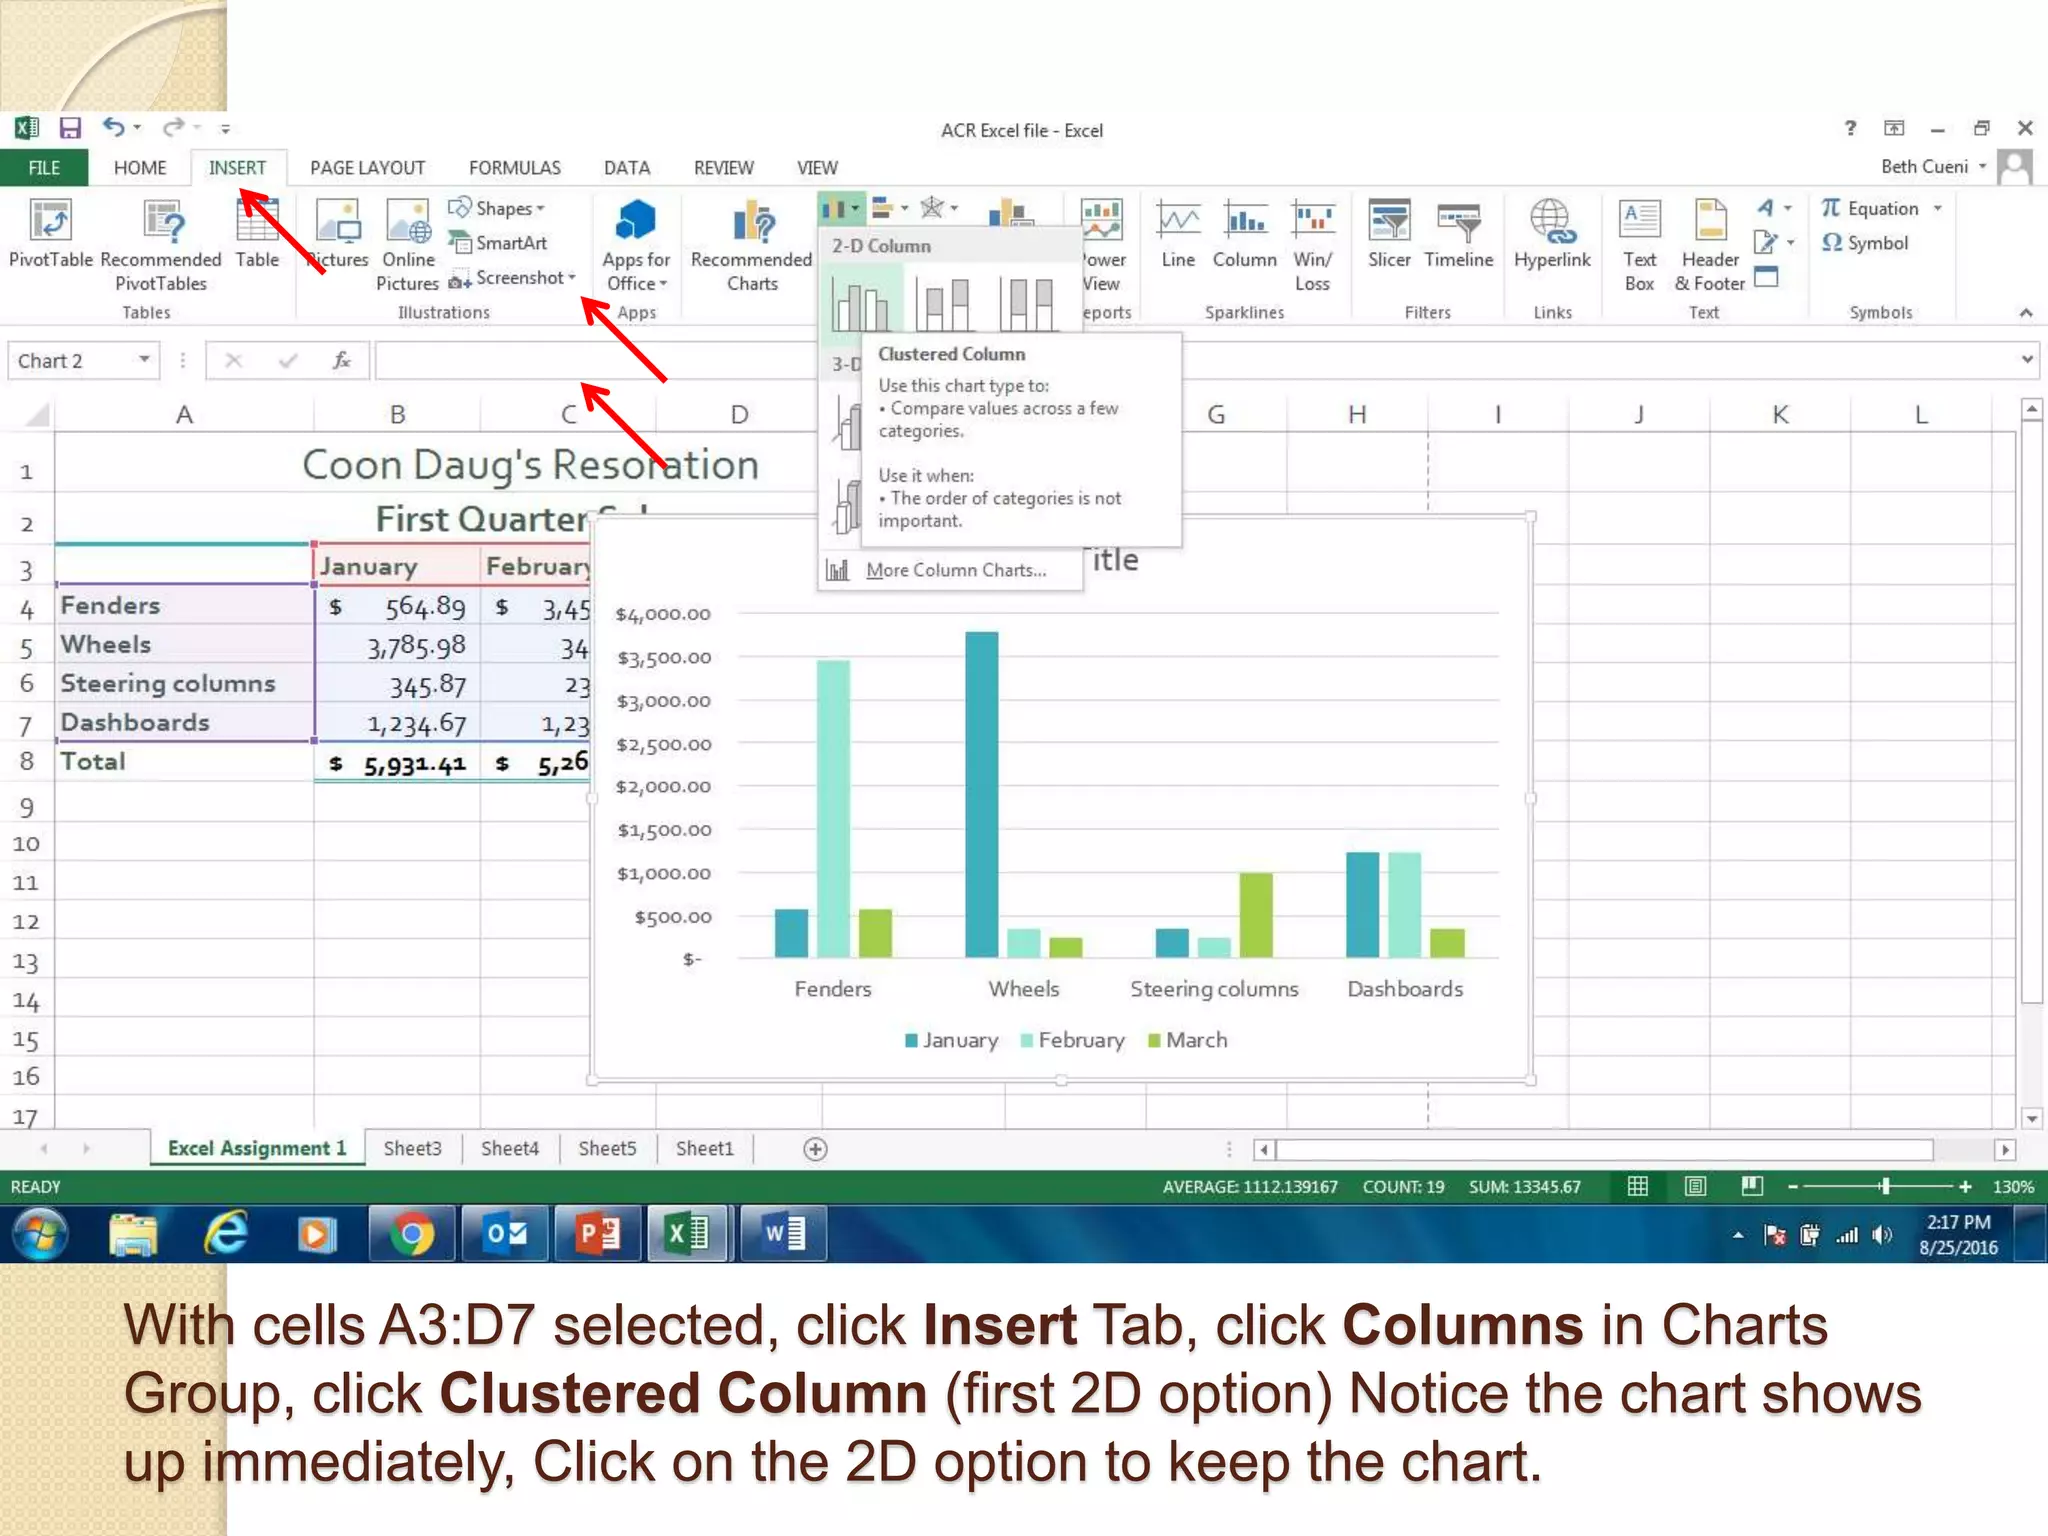Insert a Column sparkline
The image size is (2048, 1536).
pyautogui.click(x=1245, y=234)
